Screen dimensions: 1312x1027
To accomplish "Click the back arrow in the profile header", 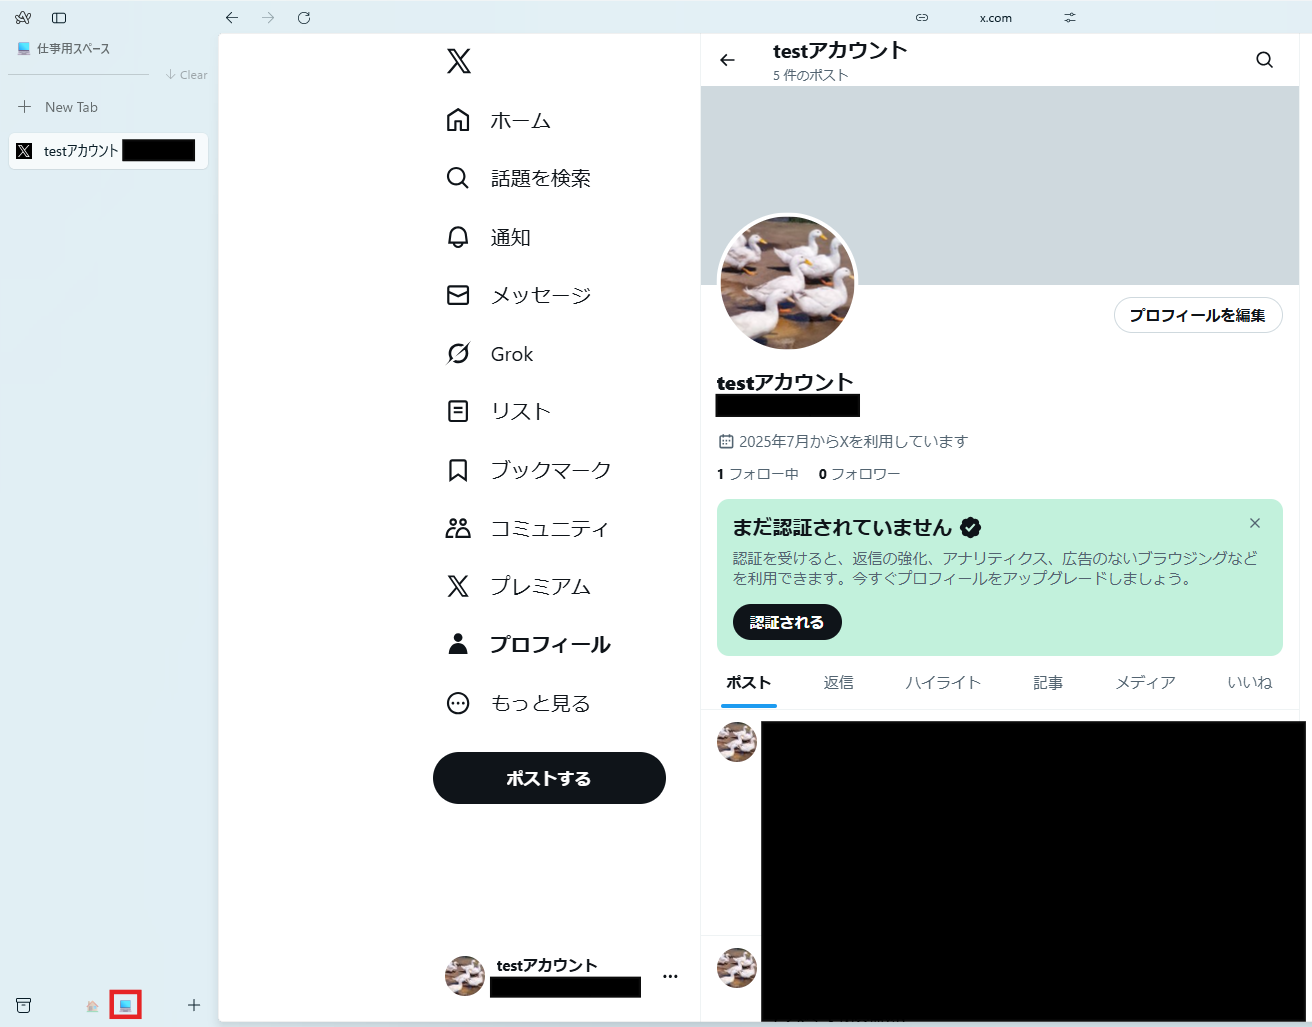I will coord(727,60).
